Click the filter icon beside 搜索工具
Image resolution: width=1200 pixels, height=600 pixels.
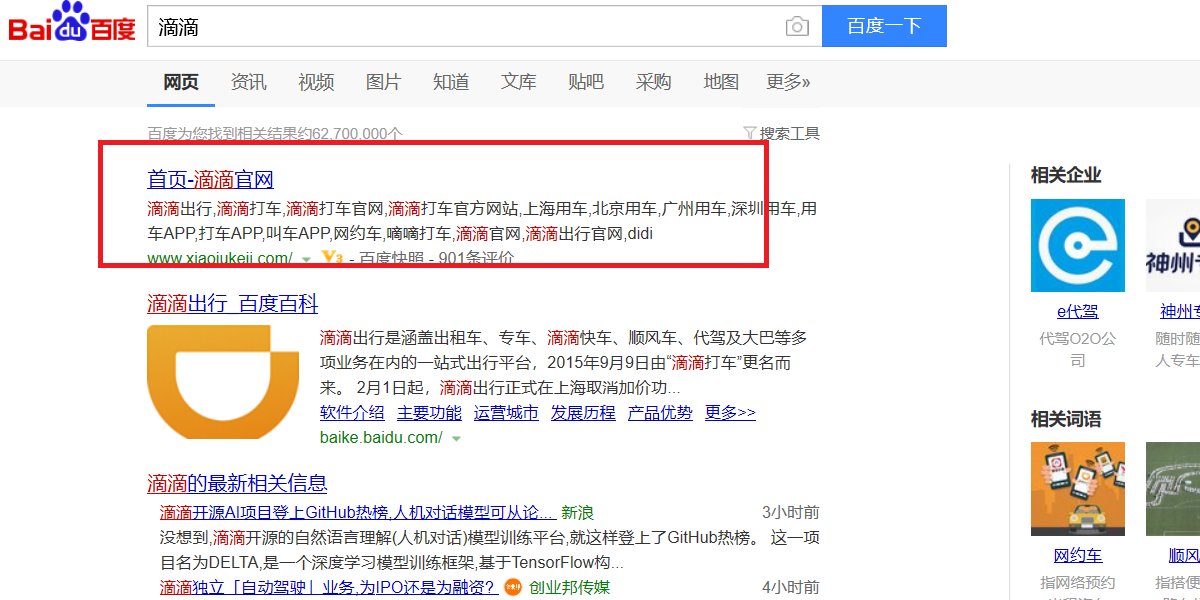(749, 131)
